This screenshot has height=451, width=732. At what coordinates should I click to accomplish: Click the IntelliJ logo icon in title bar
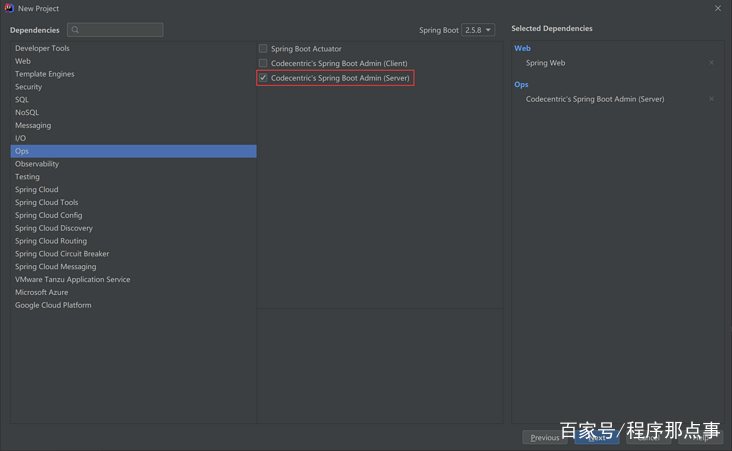point(9,8)
